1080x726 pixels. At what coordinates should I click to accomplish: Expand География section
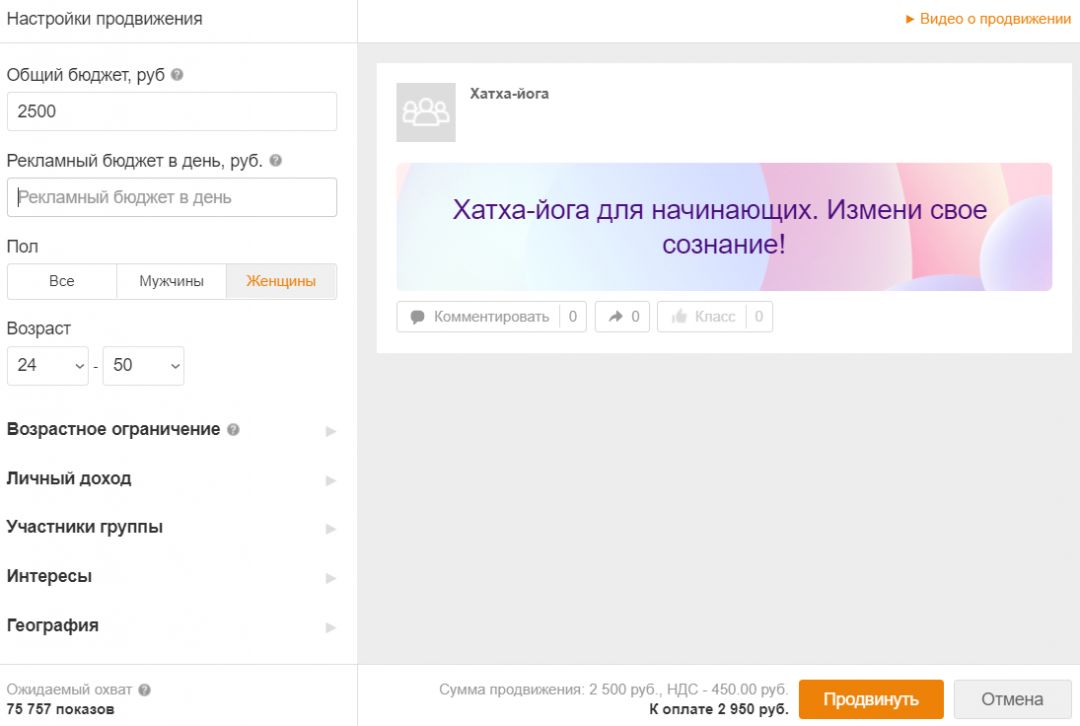click(x=172, y=626)
